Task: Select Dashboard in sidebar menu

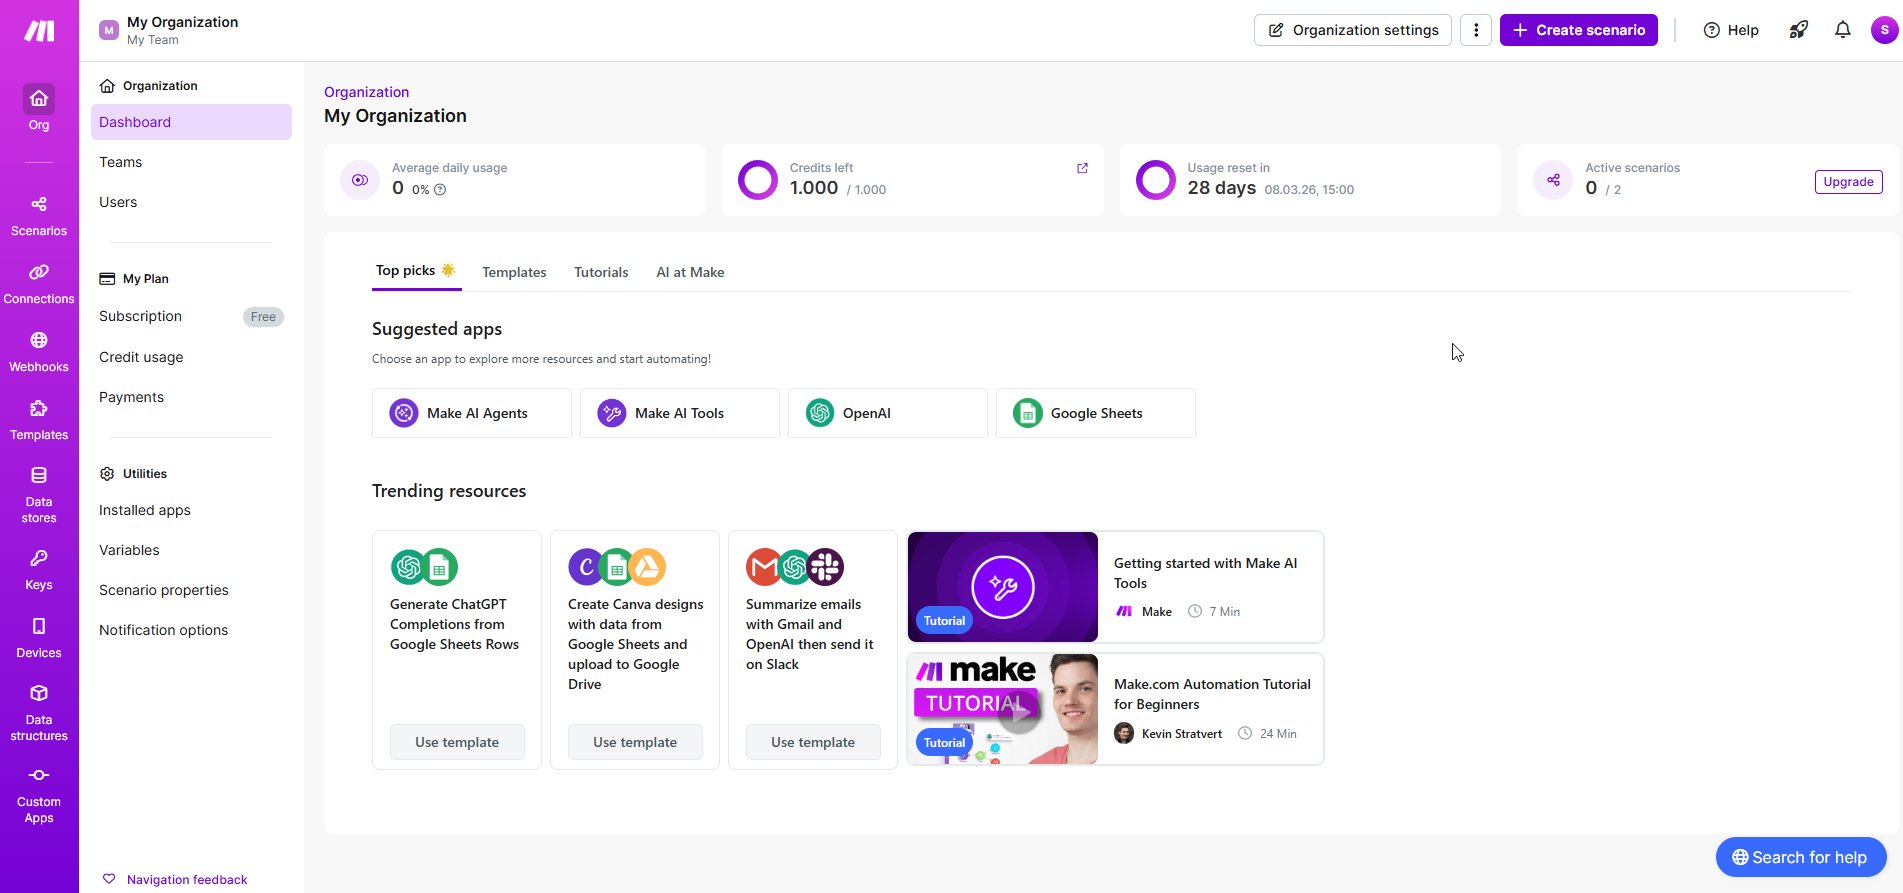Action: click(191, 122)
